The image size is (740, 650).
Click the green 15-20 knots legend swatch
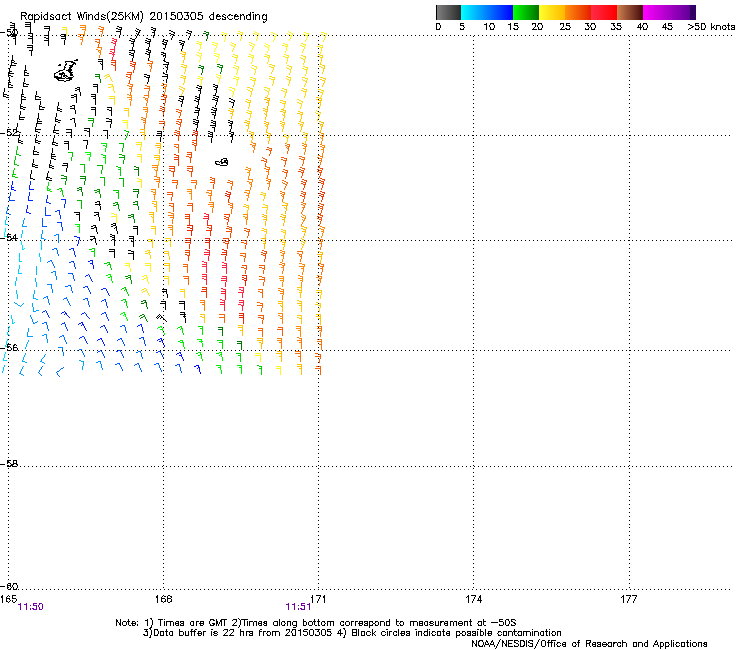(526, 12)
